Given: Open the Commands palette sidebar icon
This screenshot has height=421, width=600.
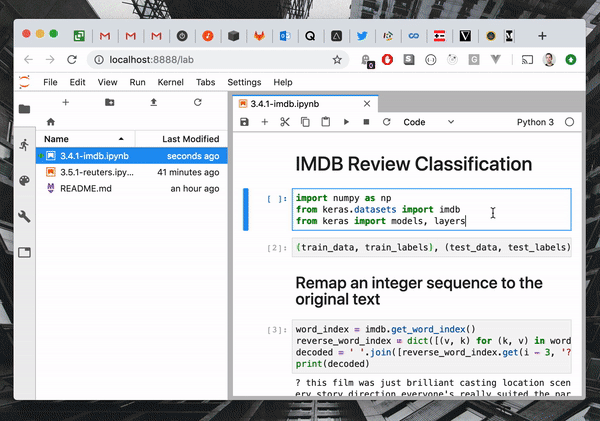Looking at the screenshot, I should pos(24,181).
